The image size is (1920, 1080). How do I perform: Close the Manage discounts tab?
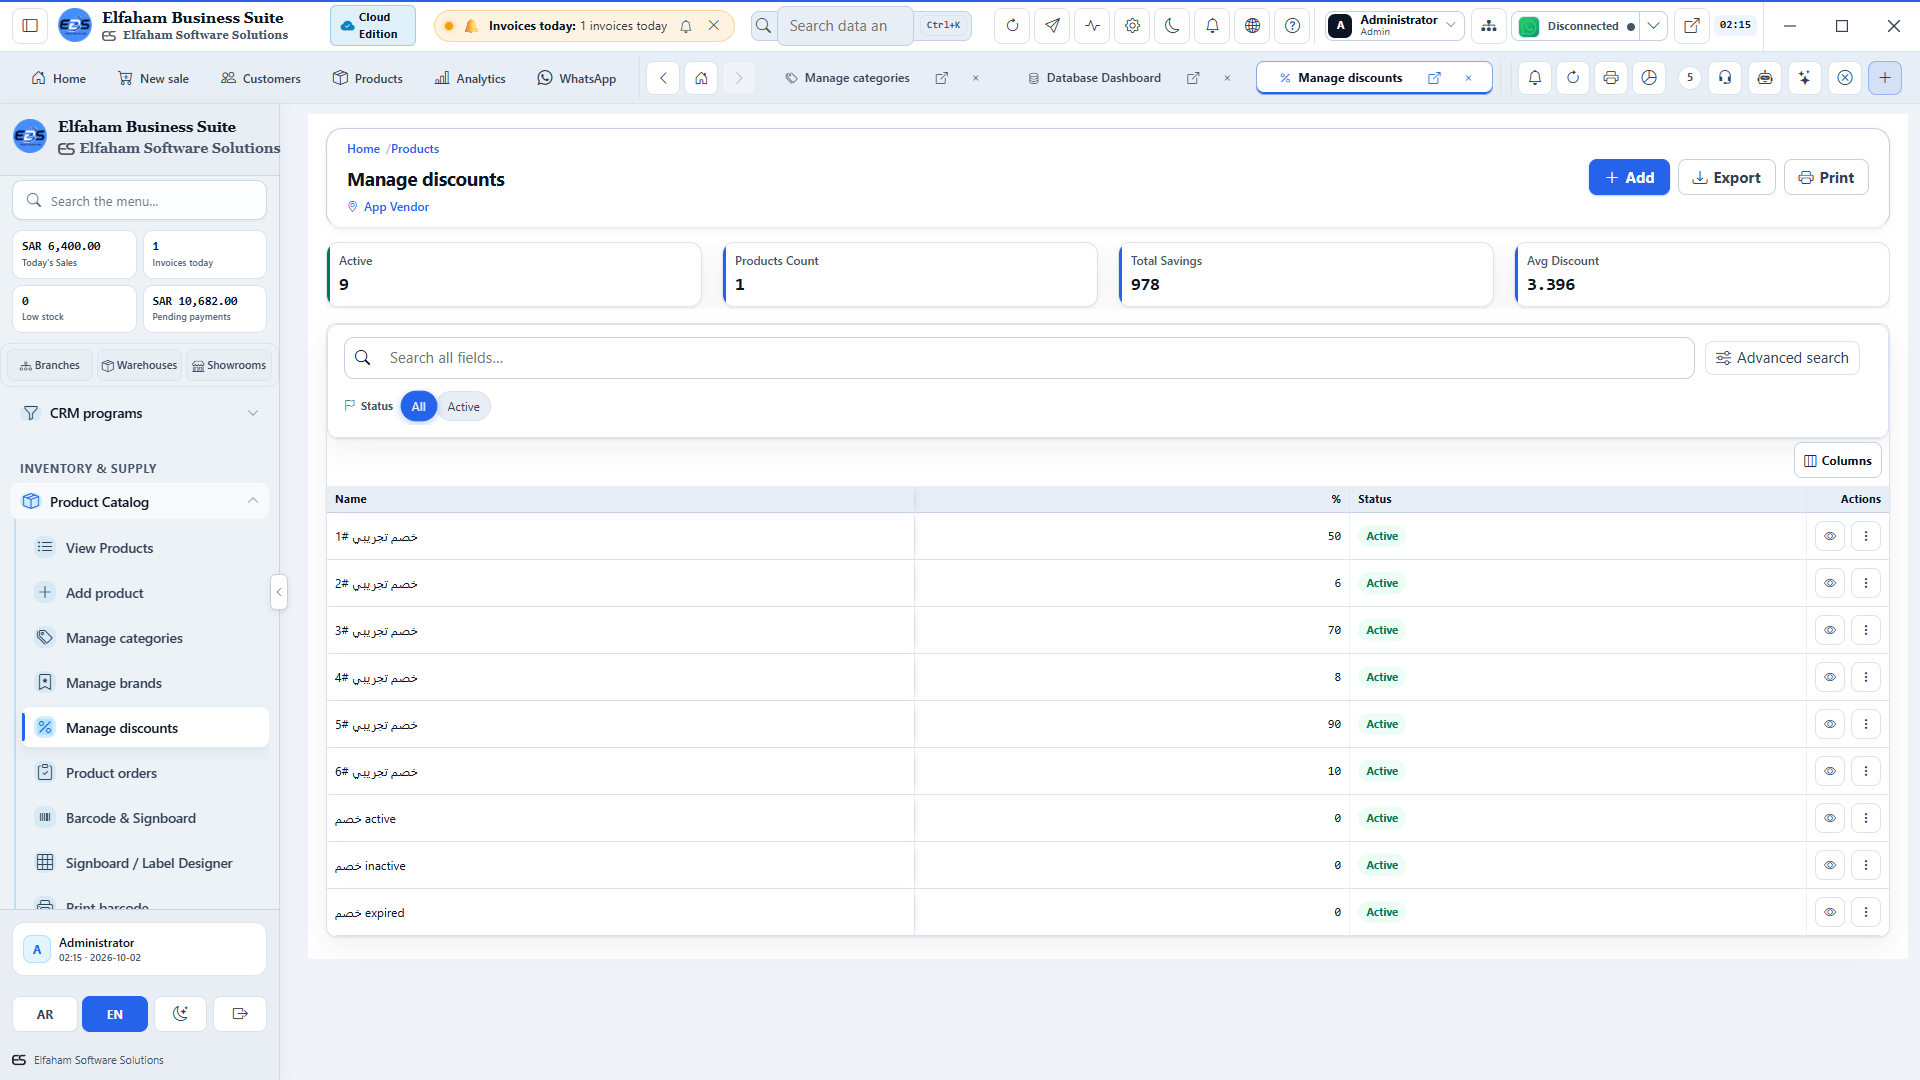click(x=1468, y=78)
